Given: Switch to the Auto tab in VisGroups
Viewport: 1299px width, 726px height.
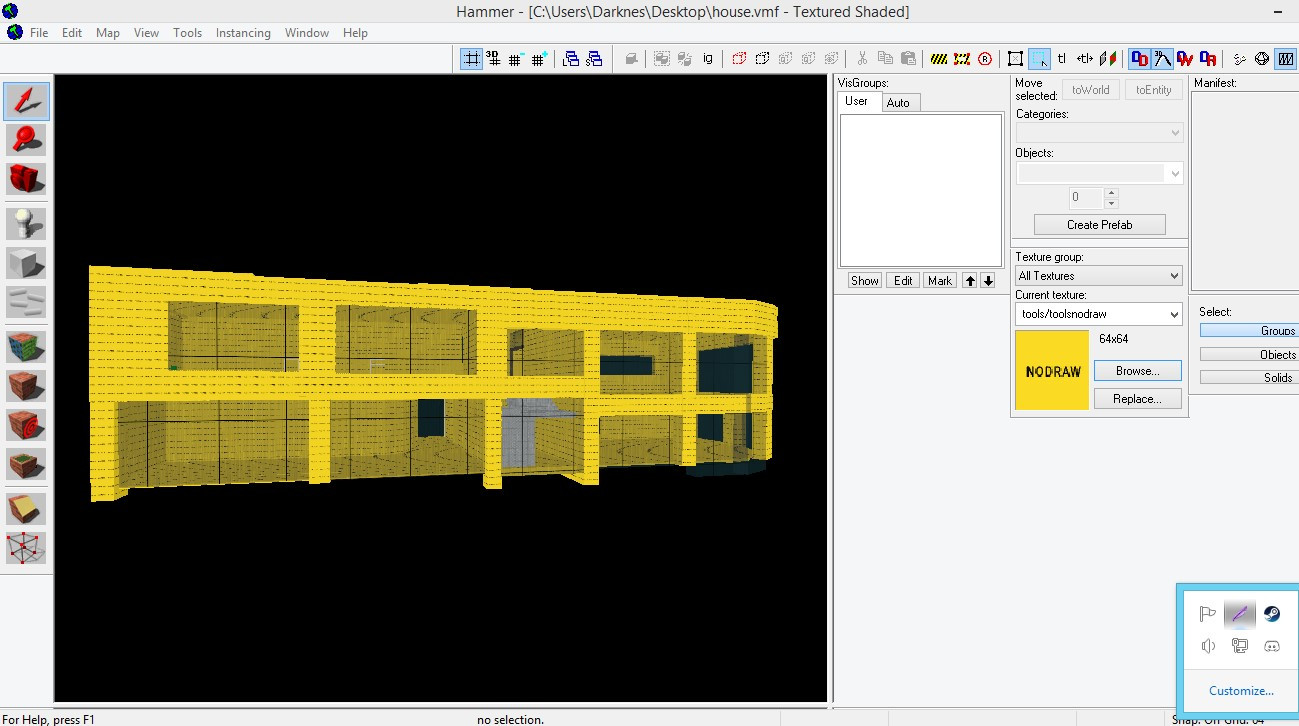Looking at the screenshot, I should click(898, 101).
